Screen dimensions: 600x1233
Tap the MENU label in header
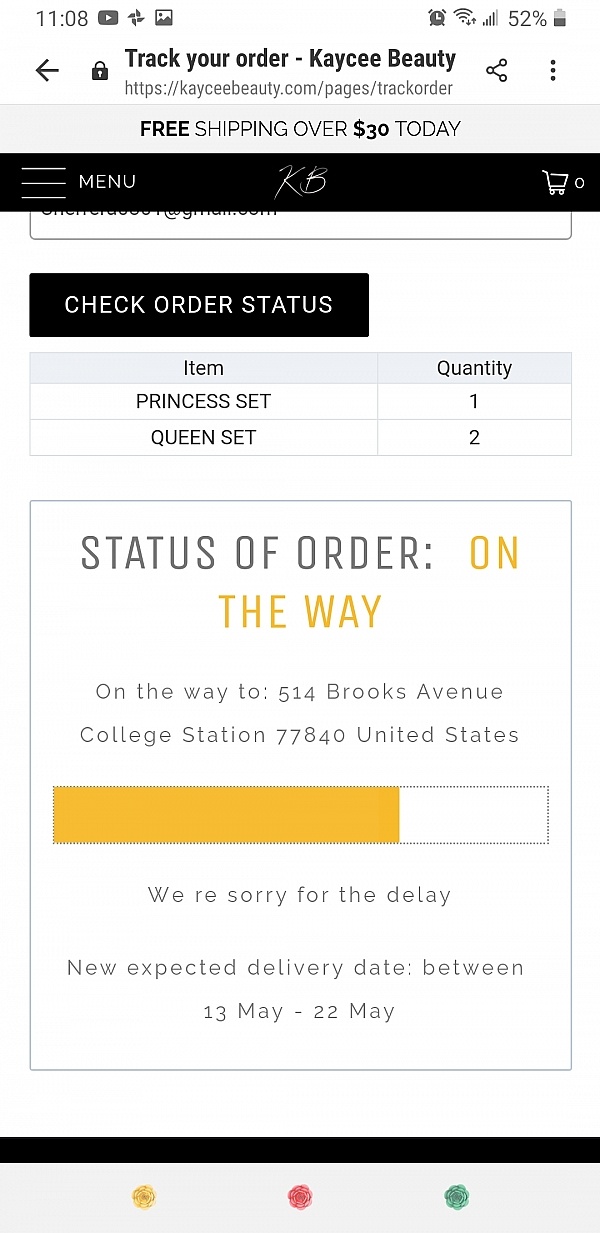(107, 182)
